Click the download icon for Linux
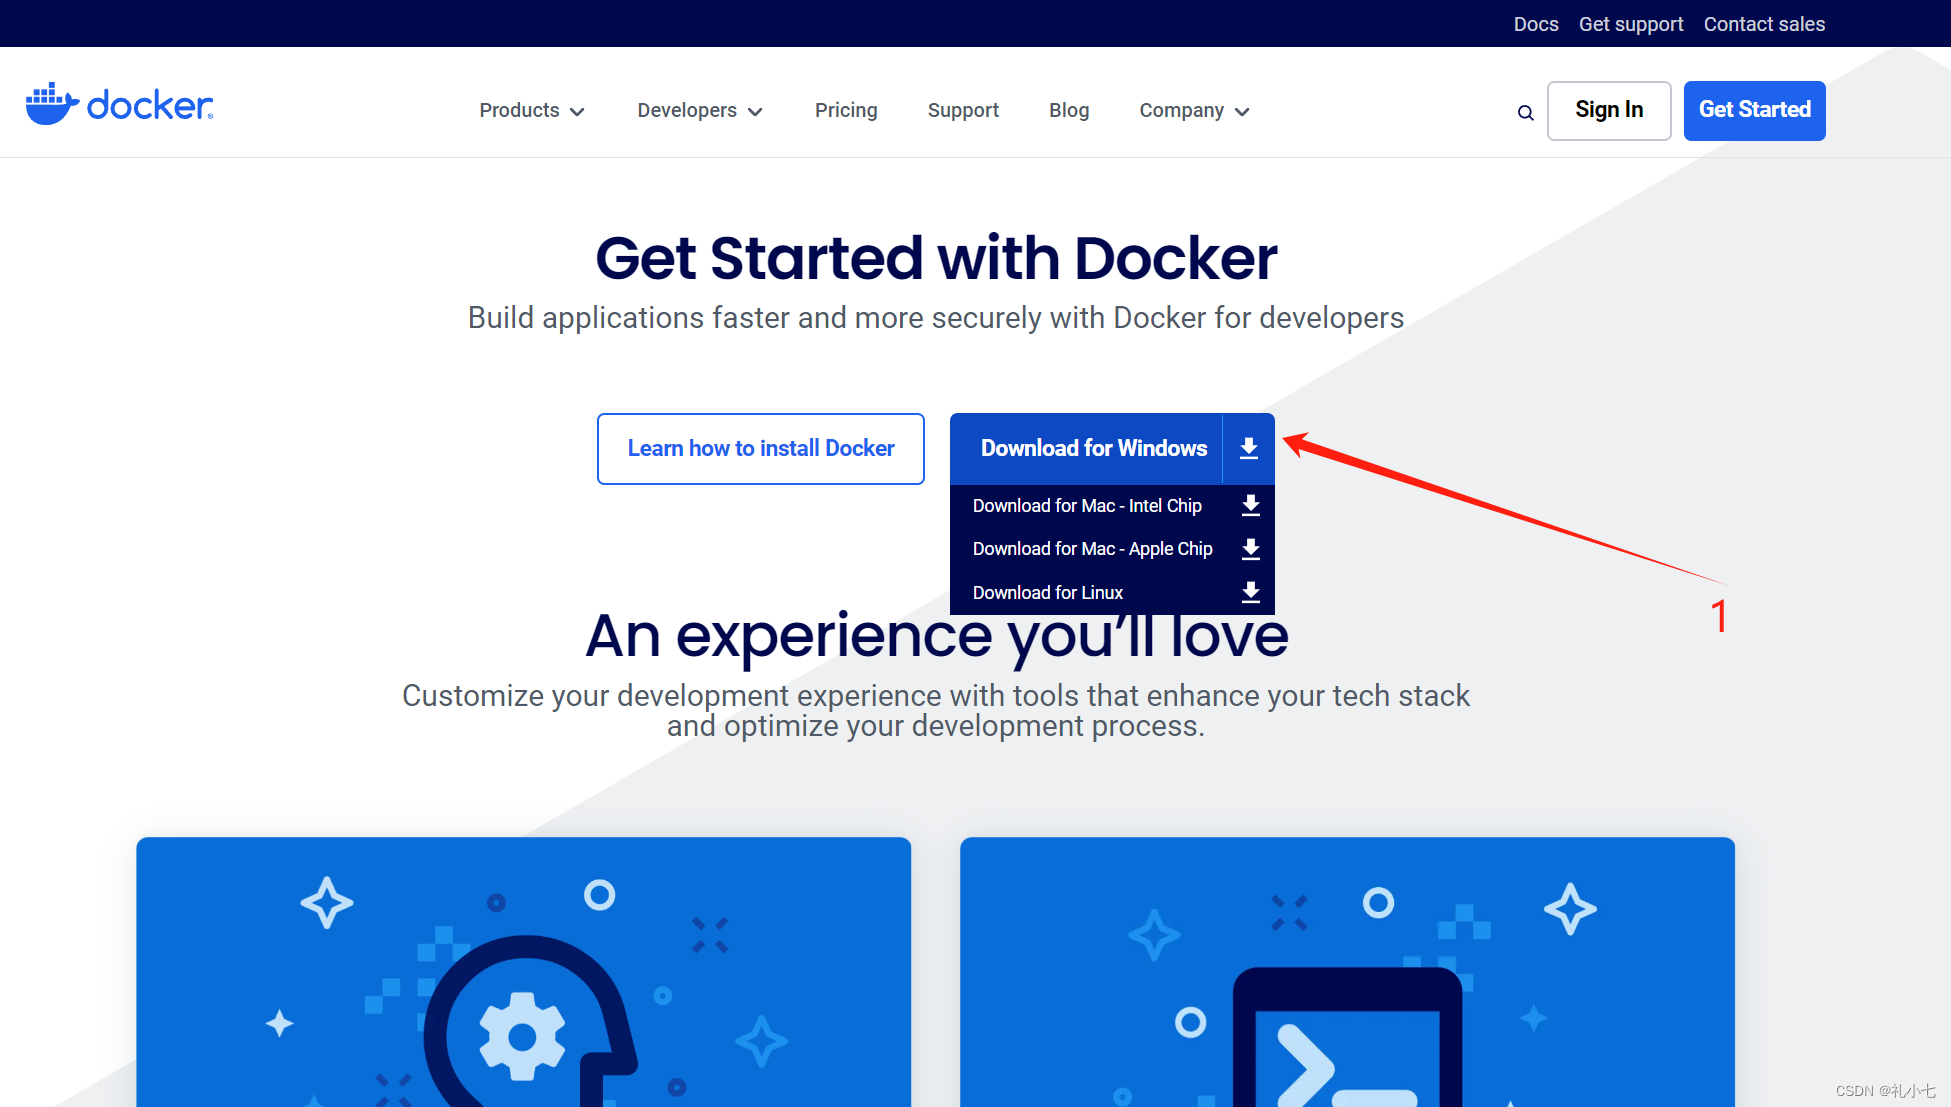Image resolution: width=1951 pixels, height=1107 pixels. [x=1249, y=591]
